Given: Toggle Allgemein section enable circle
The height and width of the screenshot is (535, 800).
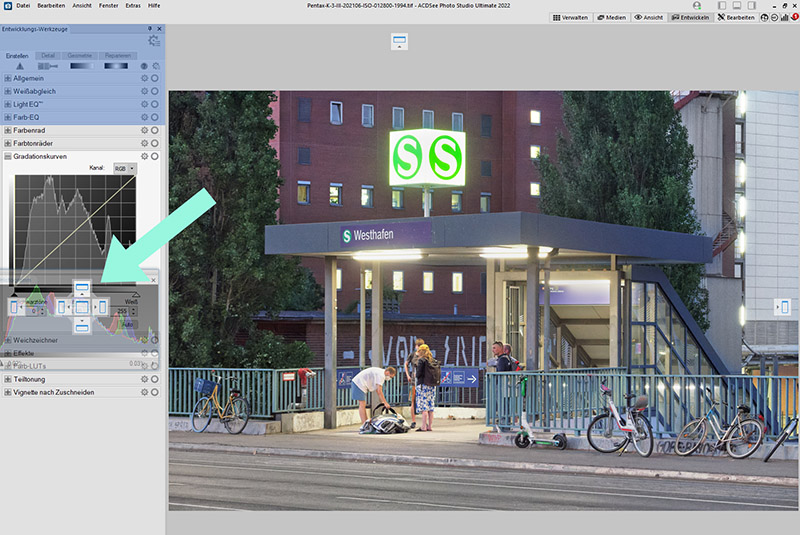Looking at the screenshot, I should click(x=155, y=79).
